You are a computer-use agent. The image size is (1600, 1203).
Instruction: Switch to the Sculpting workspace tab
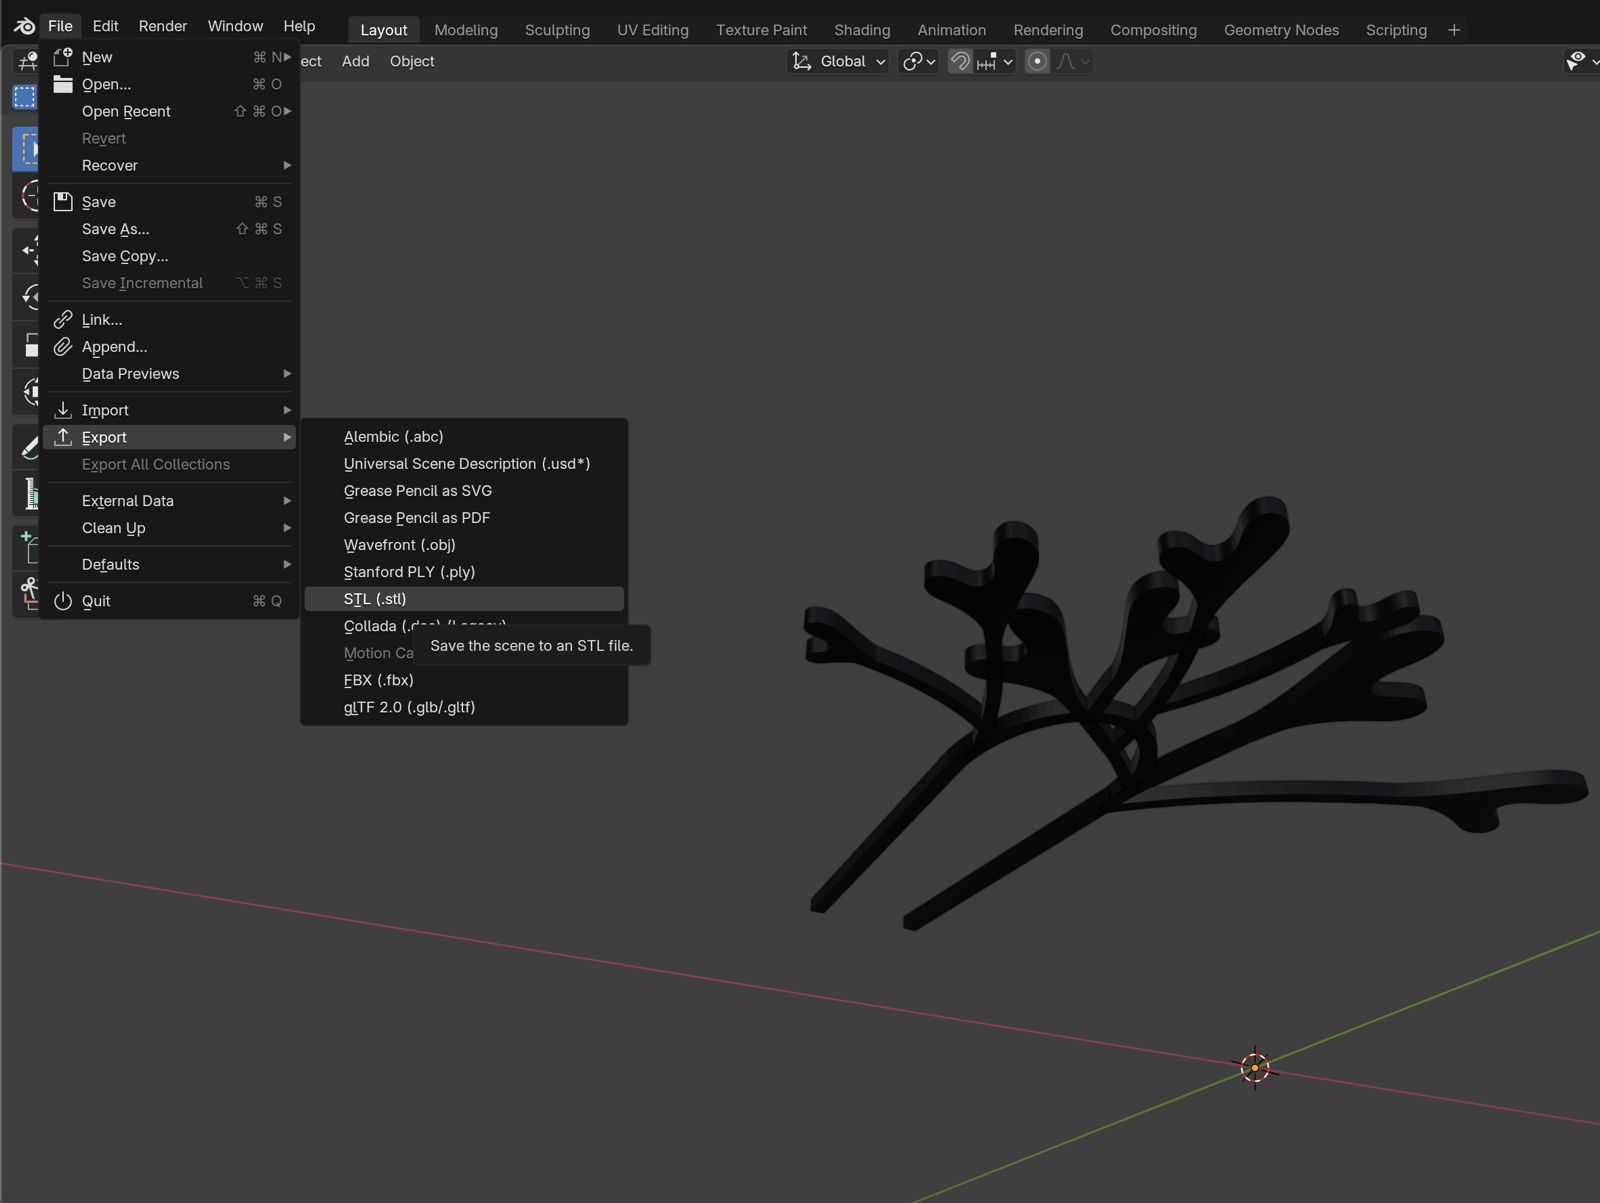pyautogui.click(x=557, y=30)
